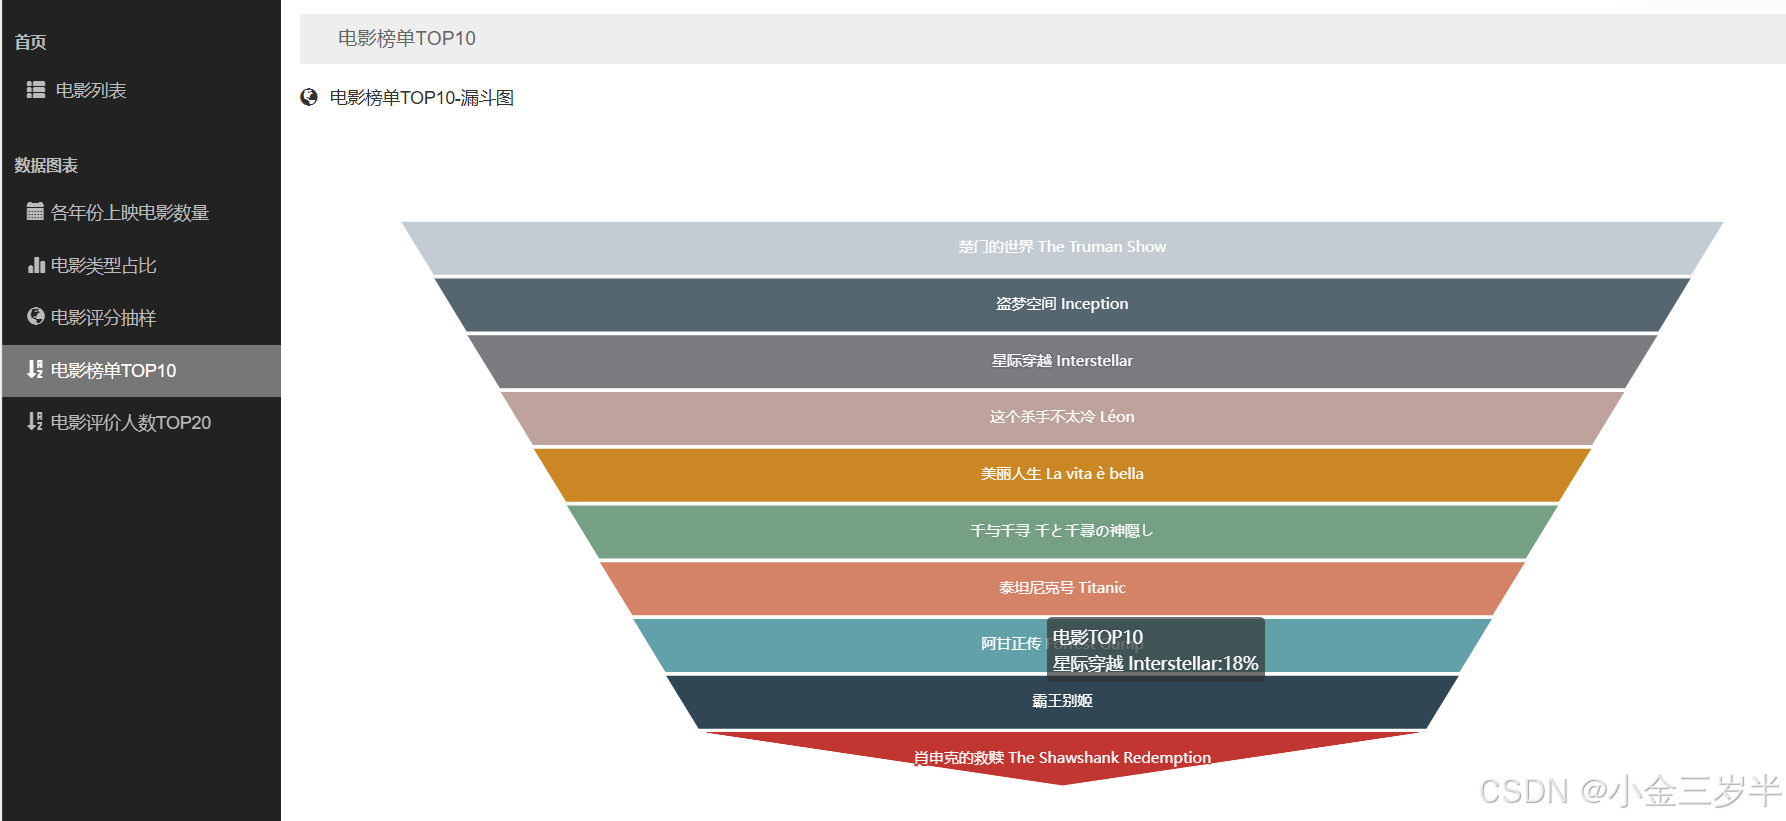
Task: Click the list icon beside 电影列表
Action: 36,90
